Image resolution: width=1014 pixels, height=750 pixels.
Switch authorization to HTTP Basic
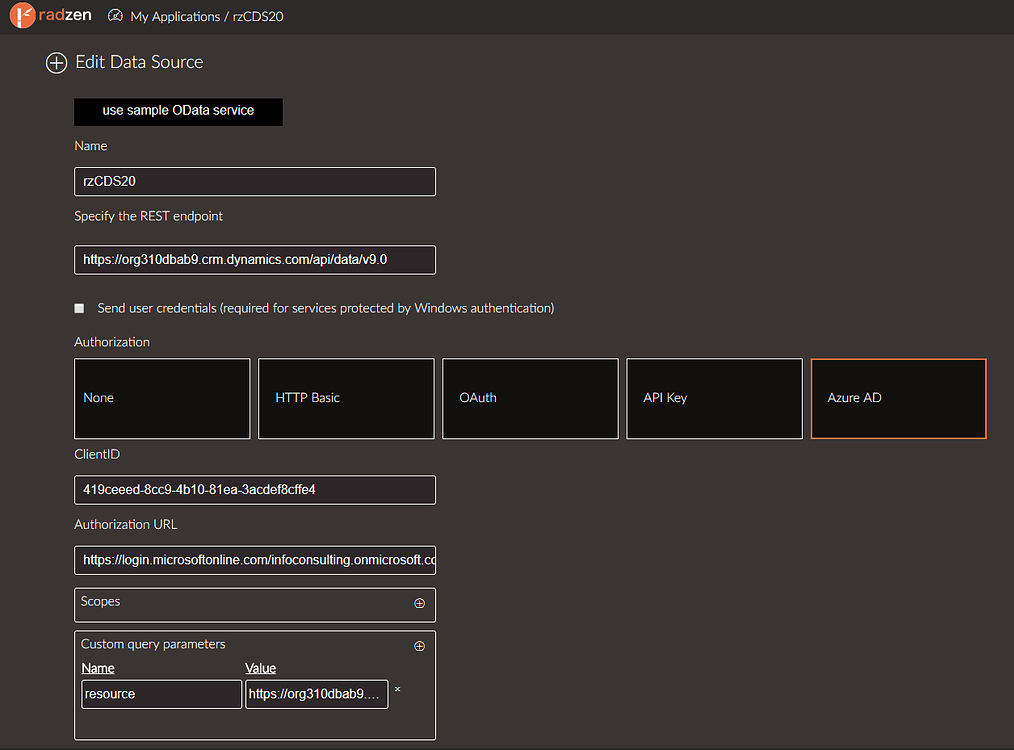click(345, 398)
